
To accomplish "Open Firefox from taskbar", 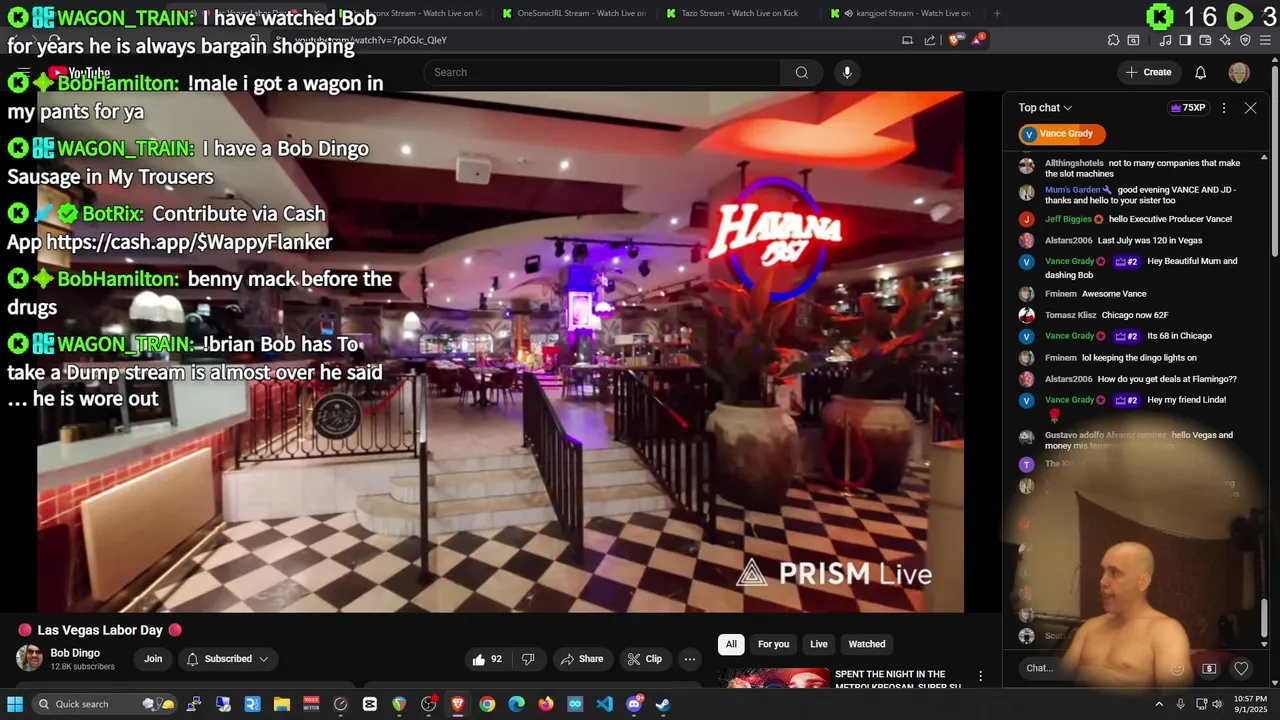I will click(545, 704).
